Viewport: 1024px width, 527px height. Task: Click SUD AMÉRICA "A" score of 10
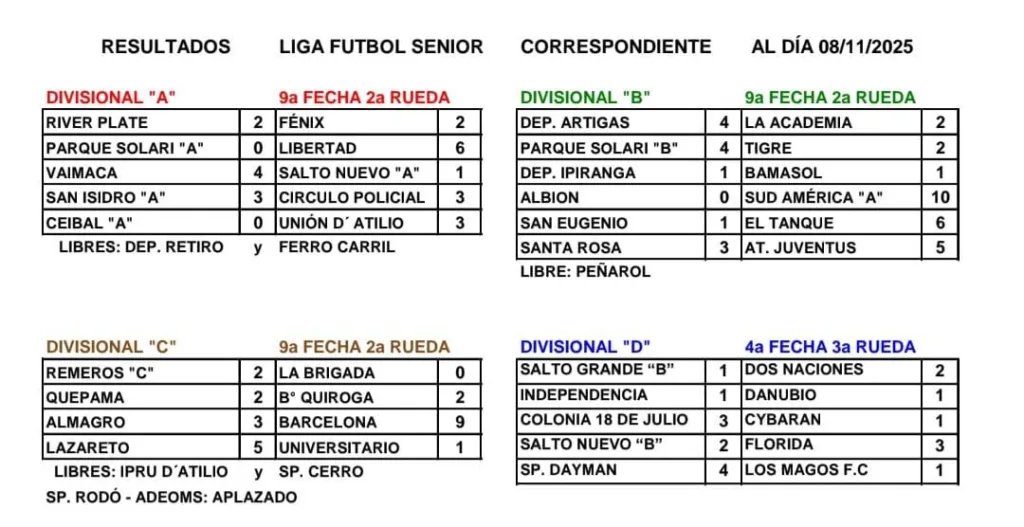click(940, 198)
